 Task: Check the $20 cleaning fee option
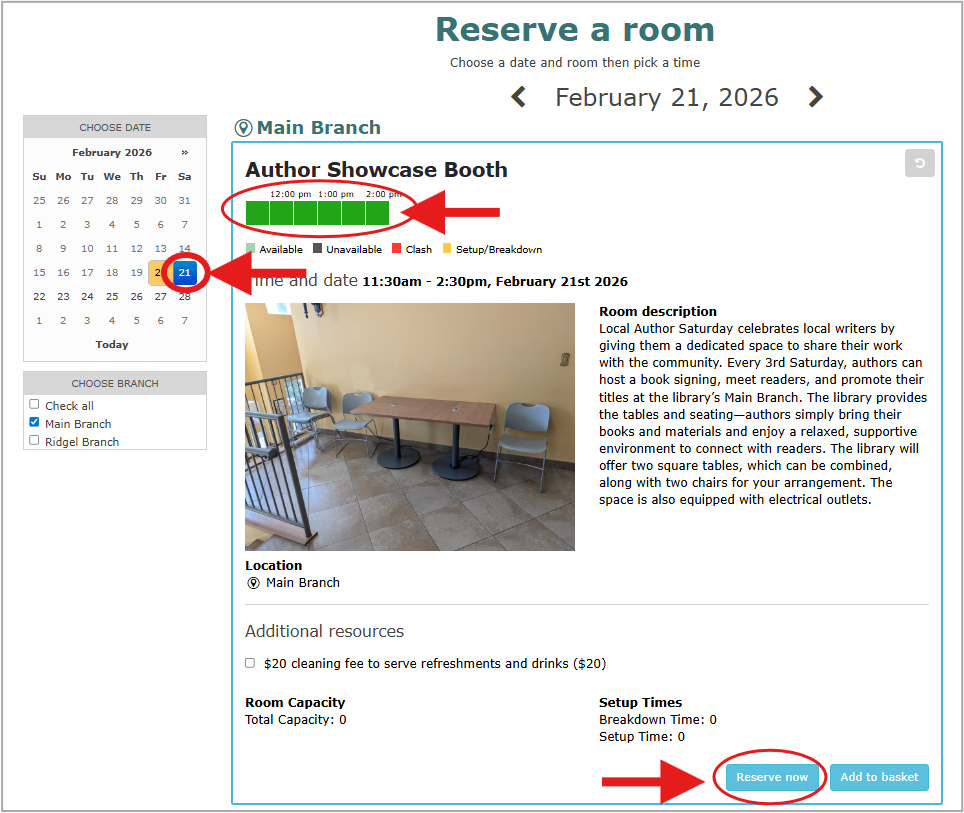pyautogui.click(x=250, y=663)
